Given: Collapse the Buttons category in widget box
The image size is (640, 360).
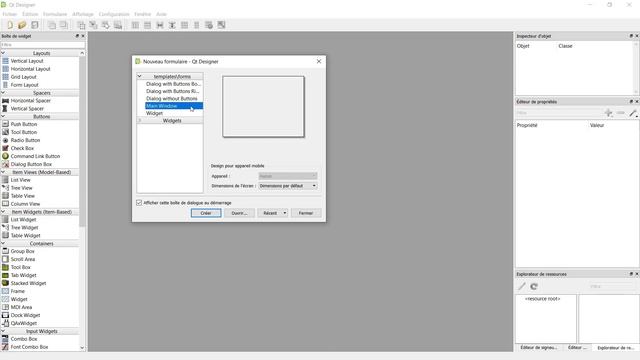Looking at the screenshot, I should coord(3,116).
